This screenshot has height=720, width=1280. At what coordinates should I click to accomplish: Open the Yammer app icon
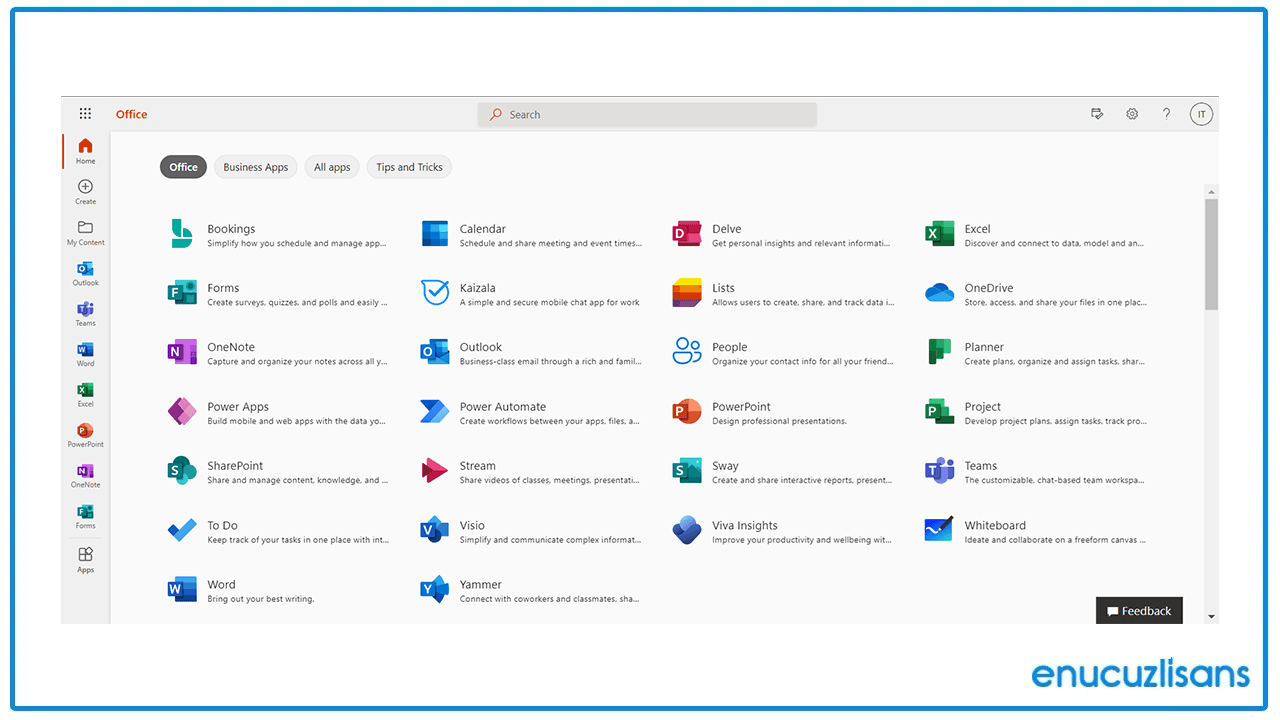pos(435,590)
